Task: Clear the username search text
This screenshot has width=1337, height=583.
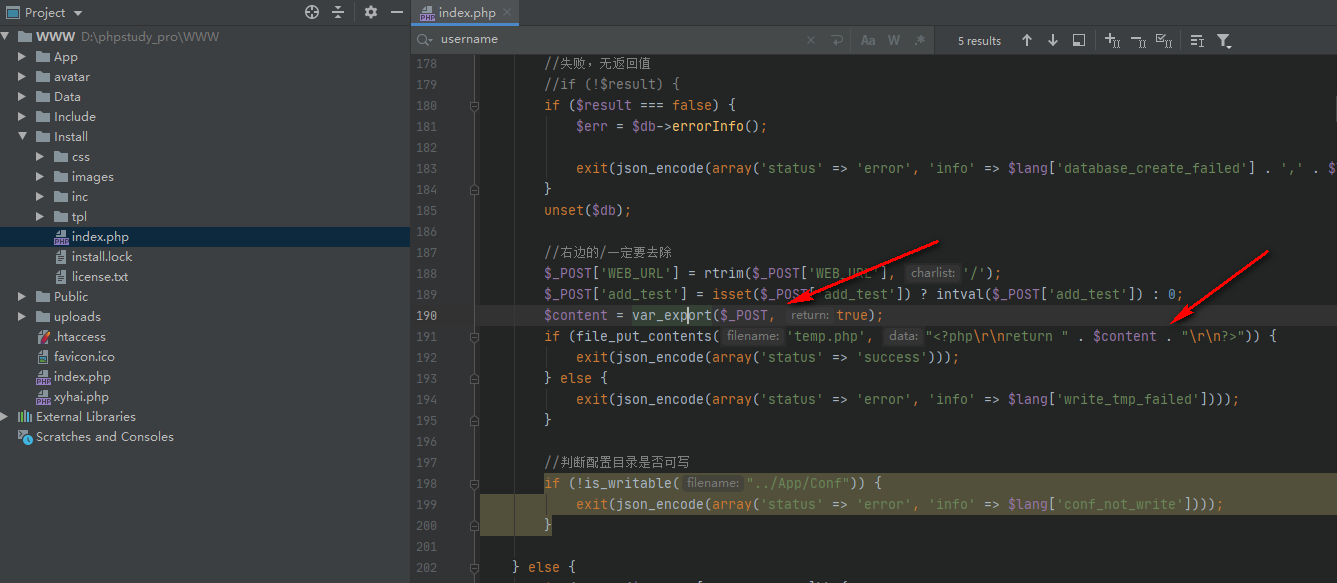Action: tap(811, 40)
